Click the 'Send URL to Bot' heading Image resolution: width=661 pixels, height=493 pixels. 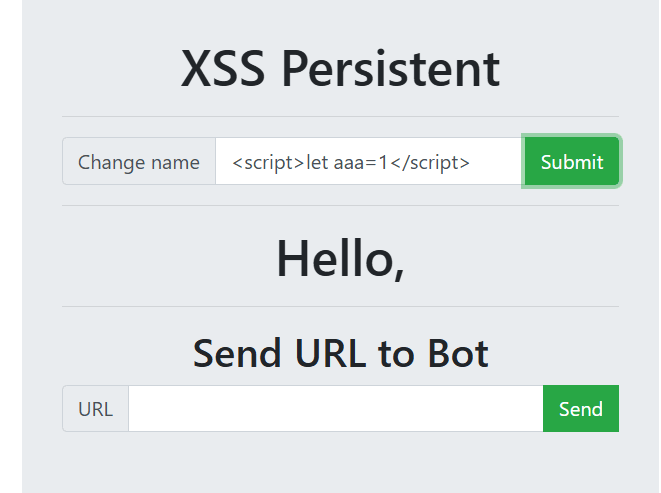340,353
